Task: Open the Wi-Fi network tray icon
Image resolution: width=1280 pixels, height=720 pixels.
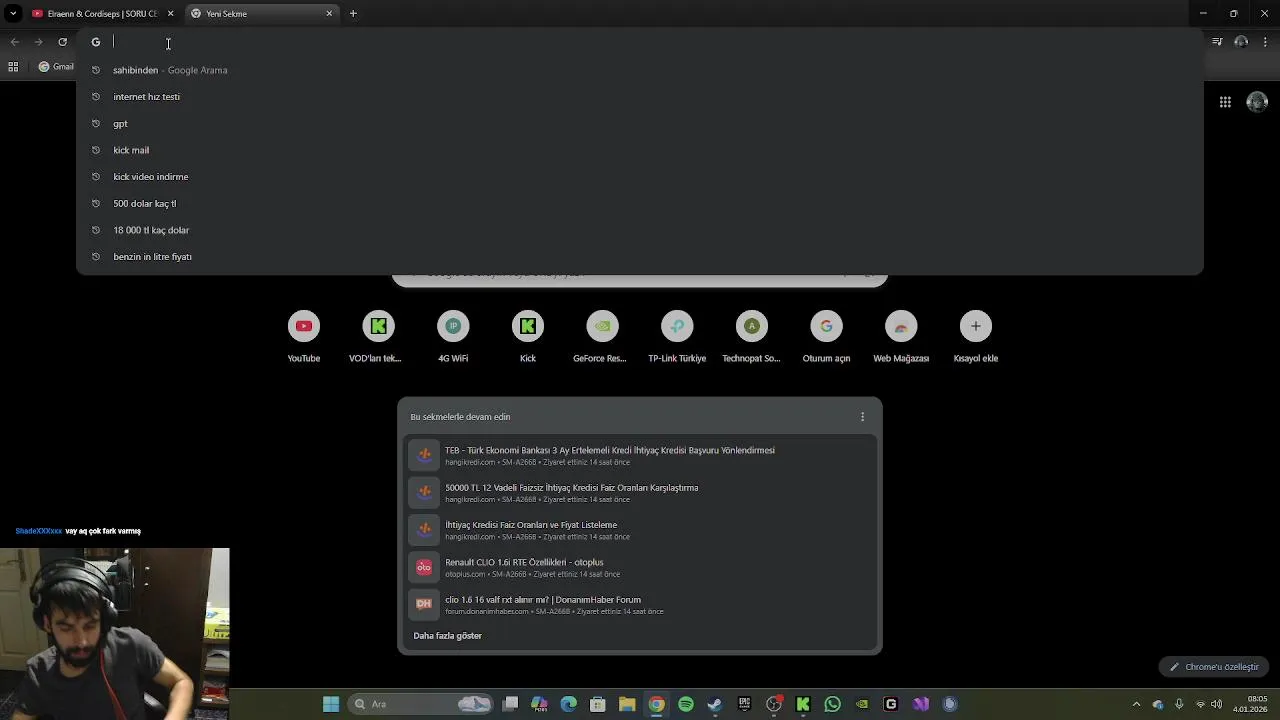Action: [x=1201, y=704]
